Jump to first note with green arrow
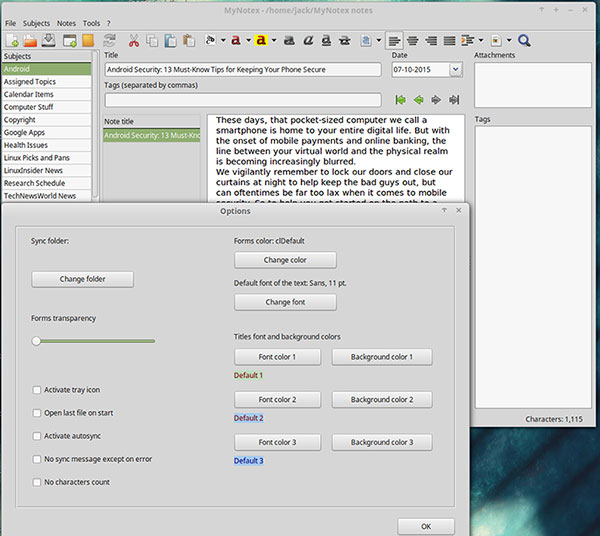Viewport: 600px width, 536px height. coord(400,100)
